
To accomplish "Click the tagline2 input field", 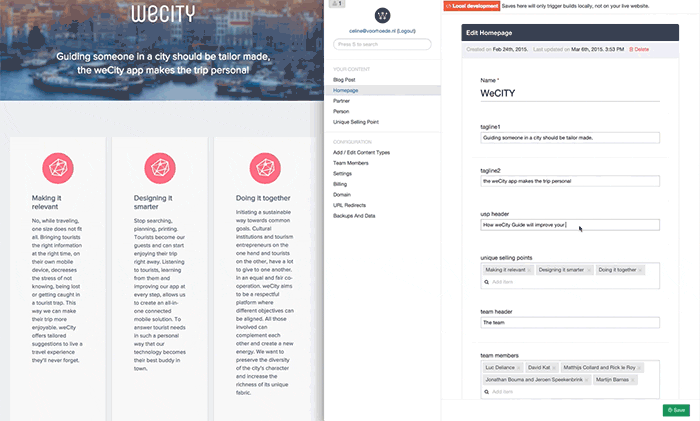I will coord(570,181).
